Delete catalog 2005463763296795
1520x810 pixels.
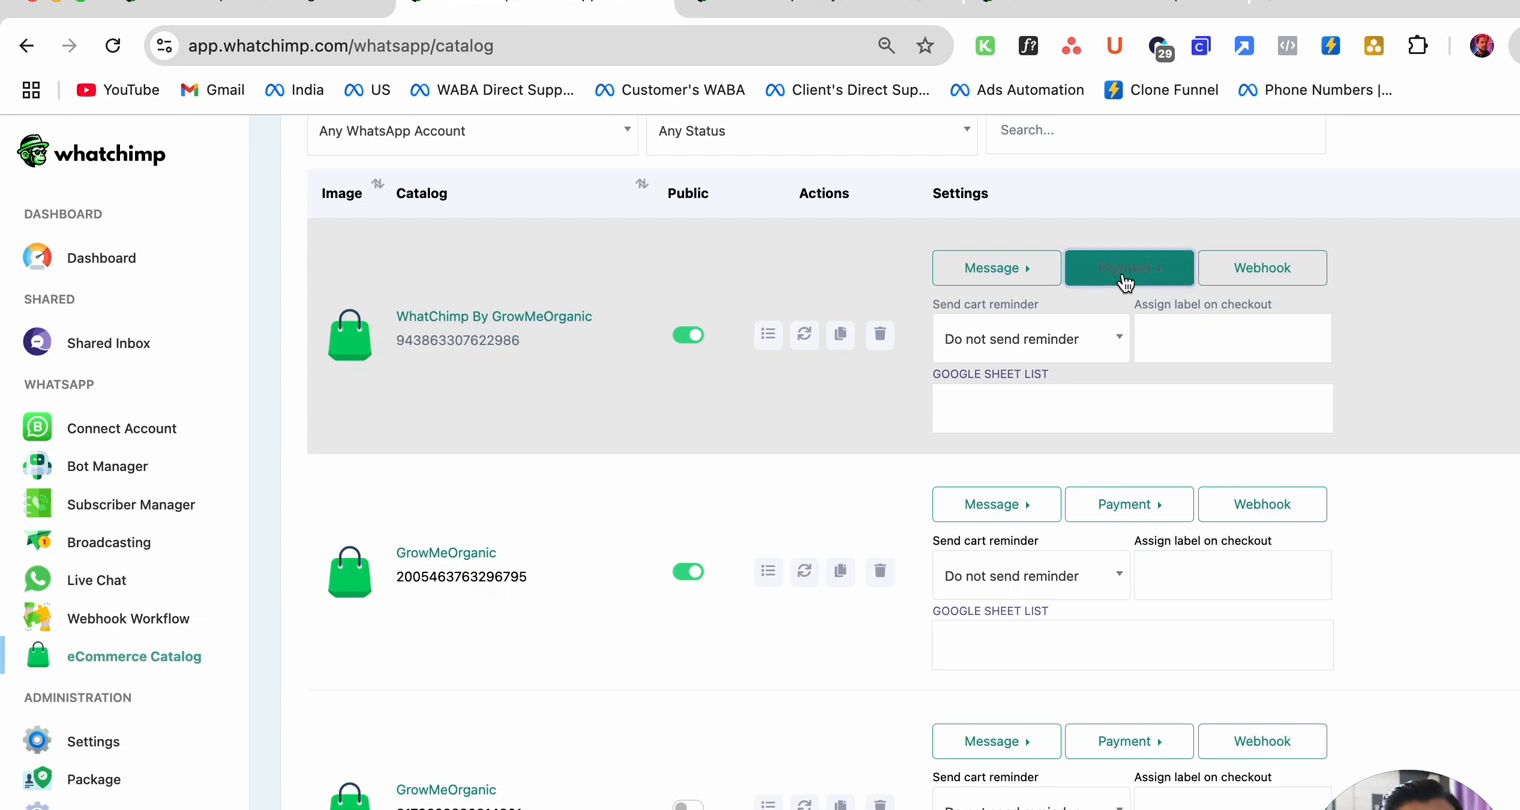pyautogui.click(x=880, y=571)
